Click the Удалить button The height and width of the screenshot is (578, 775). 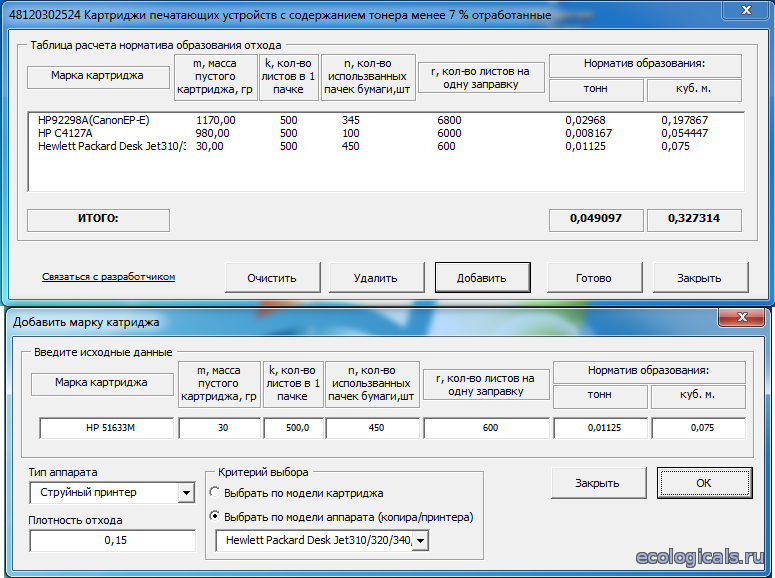(x=376, y=278)
